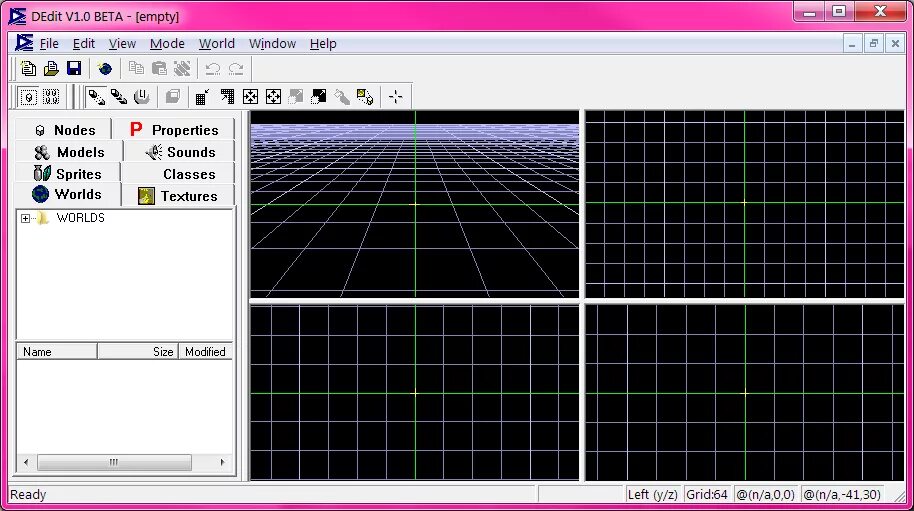Switch to the Models tab
This screenshot has width=914, height=511.
coord(69,152)
